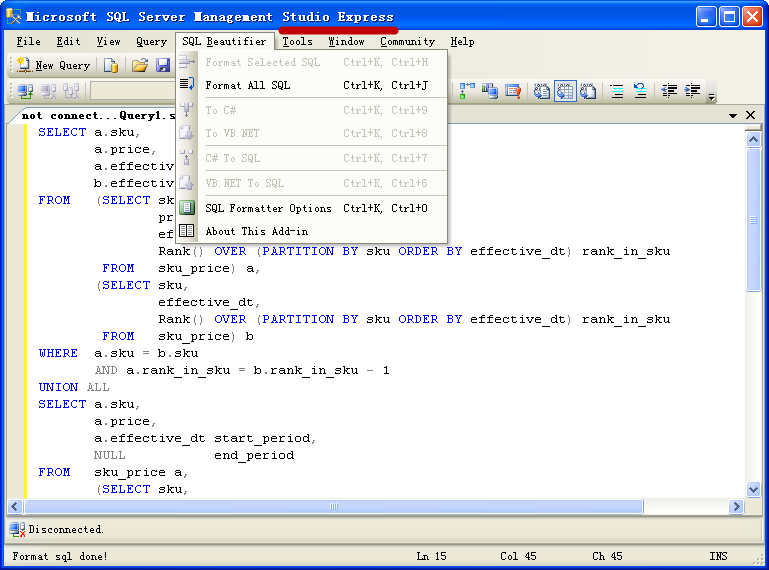
Task: Click the 'WHERE a.sku = b.sku' line
Action: tap(119, 354)
